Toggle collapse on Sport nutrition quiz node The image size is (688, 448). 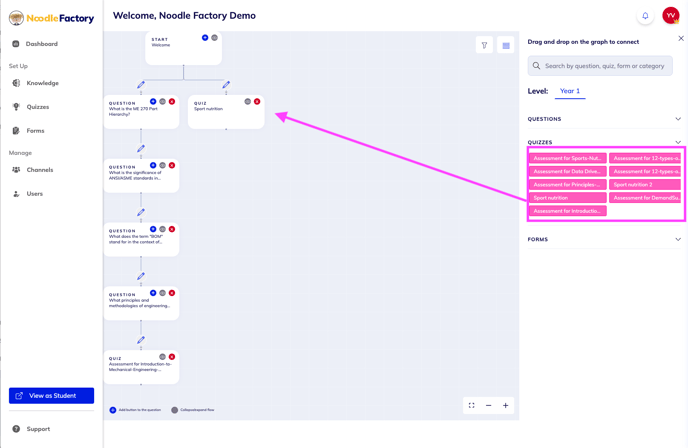tap(247, 101)
